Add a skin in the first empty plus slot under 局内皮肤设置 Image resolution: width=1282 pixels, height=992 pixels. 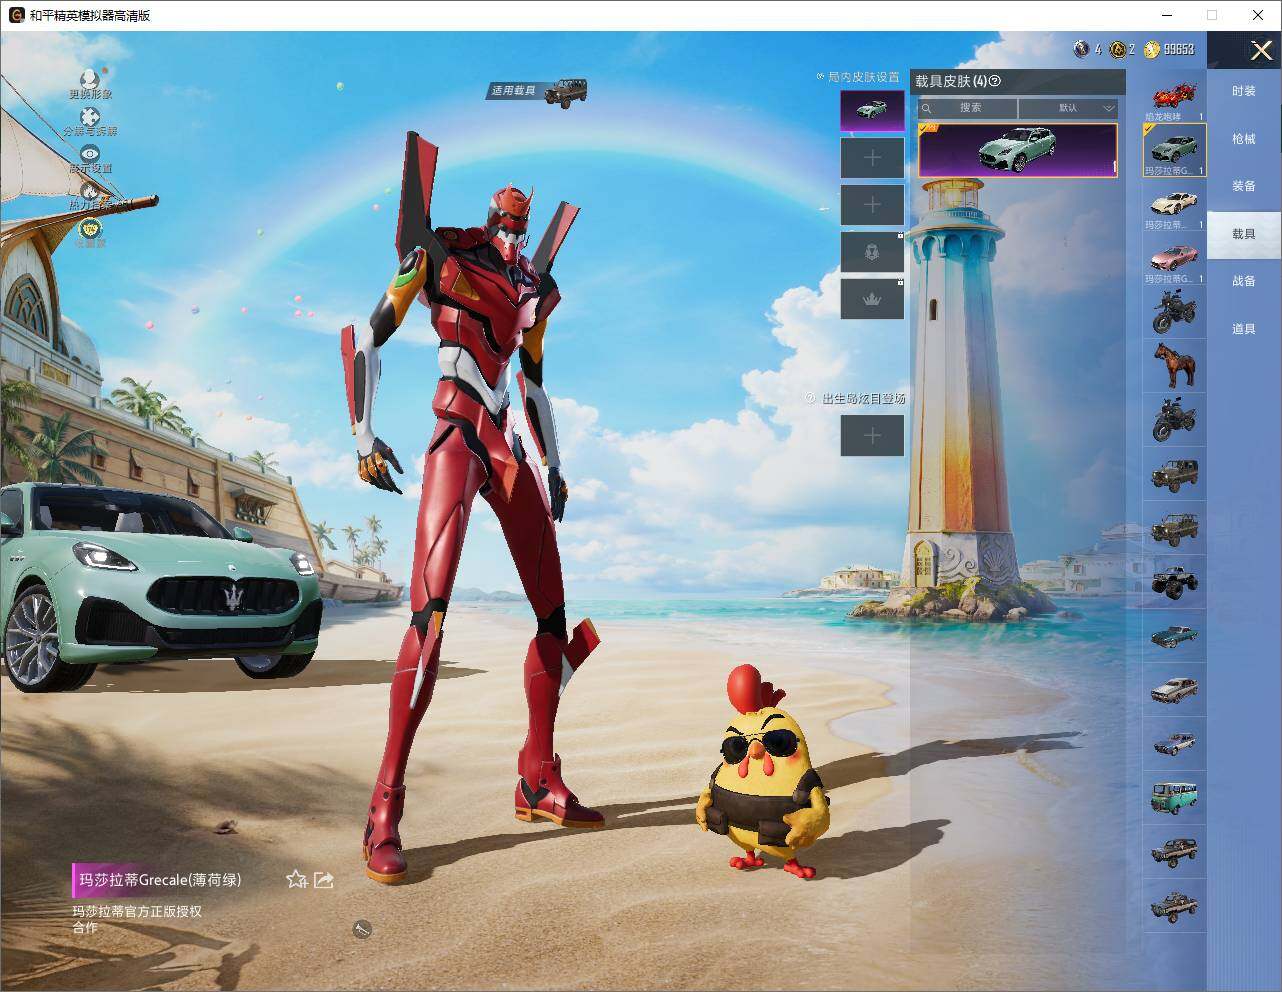[872, 157]
